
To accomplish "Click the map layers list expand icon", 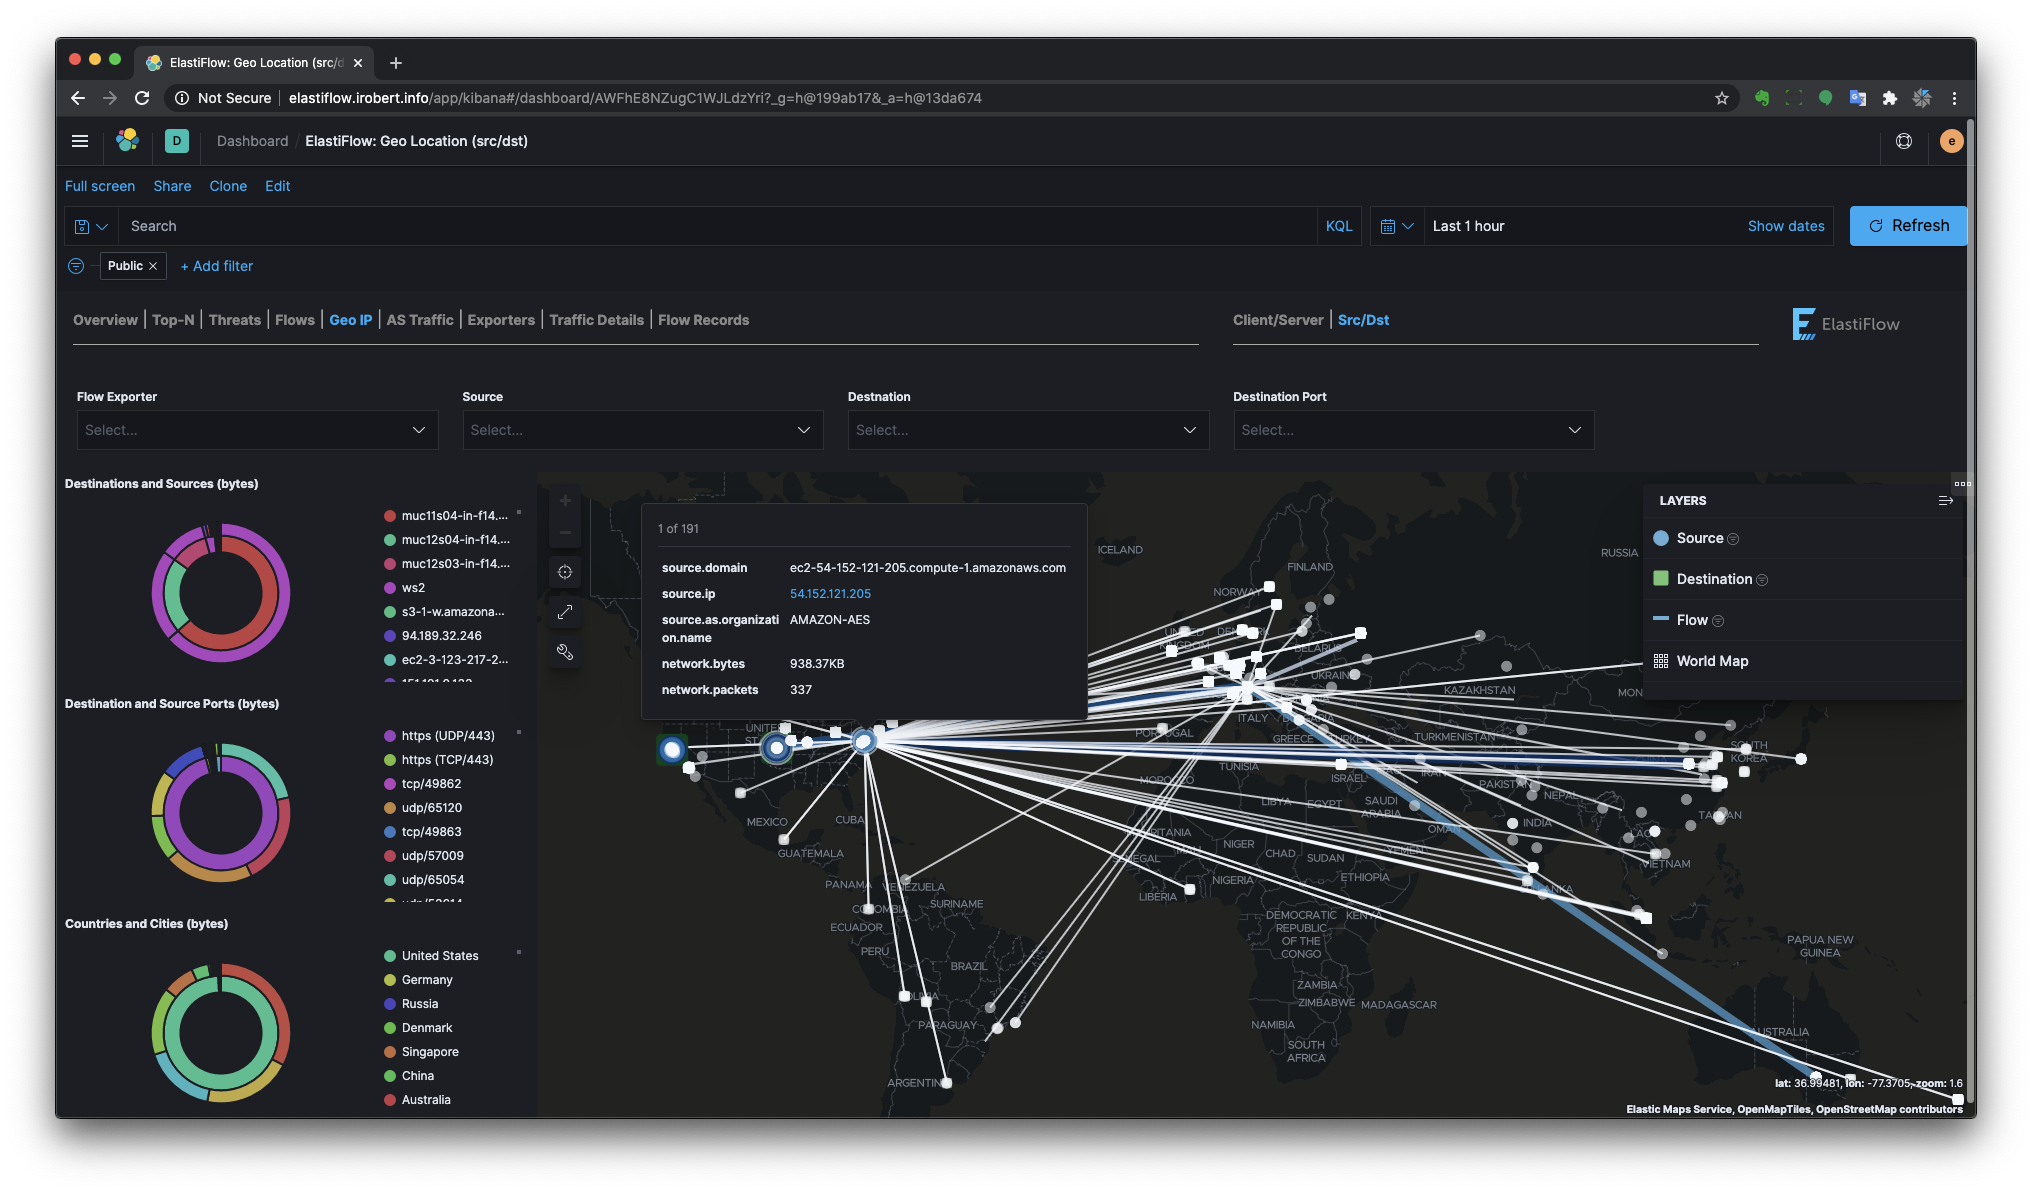I will [1945, 501].
